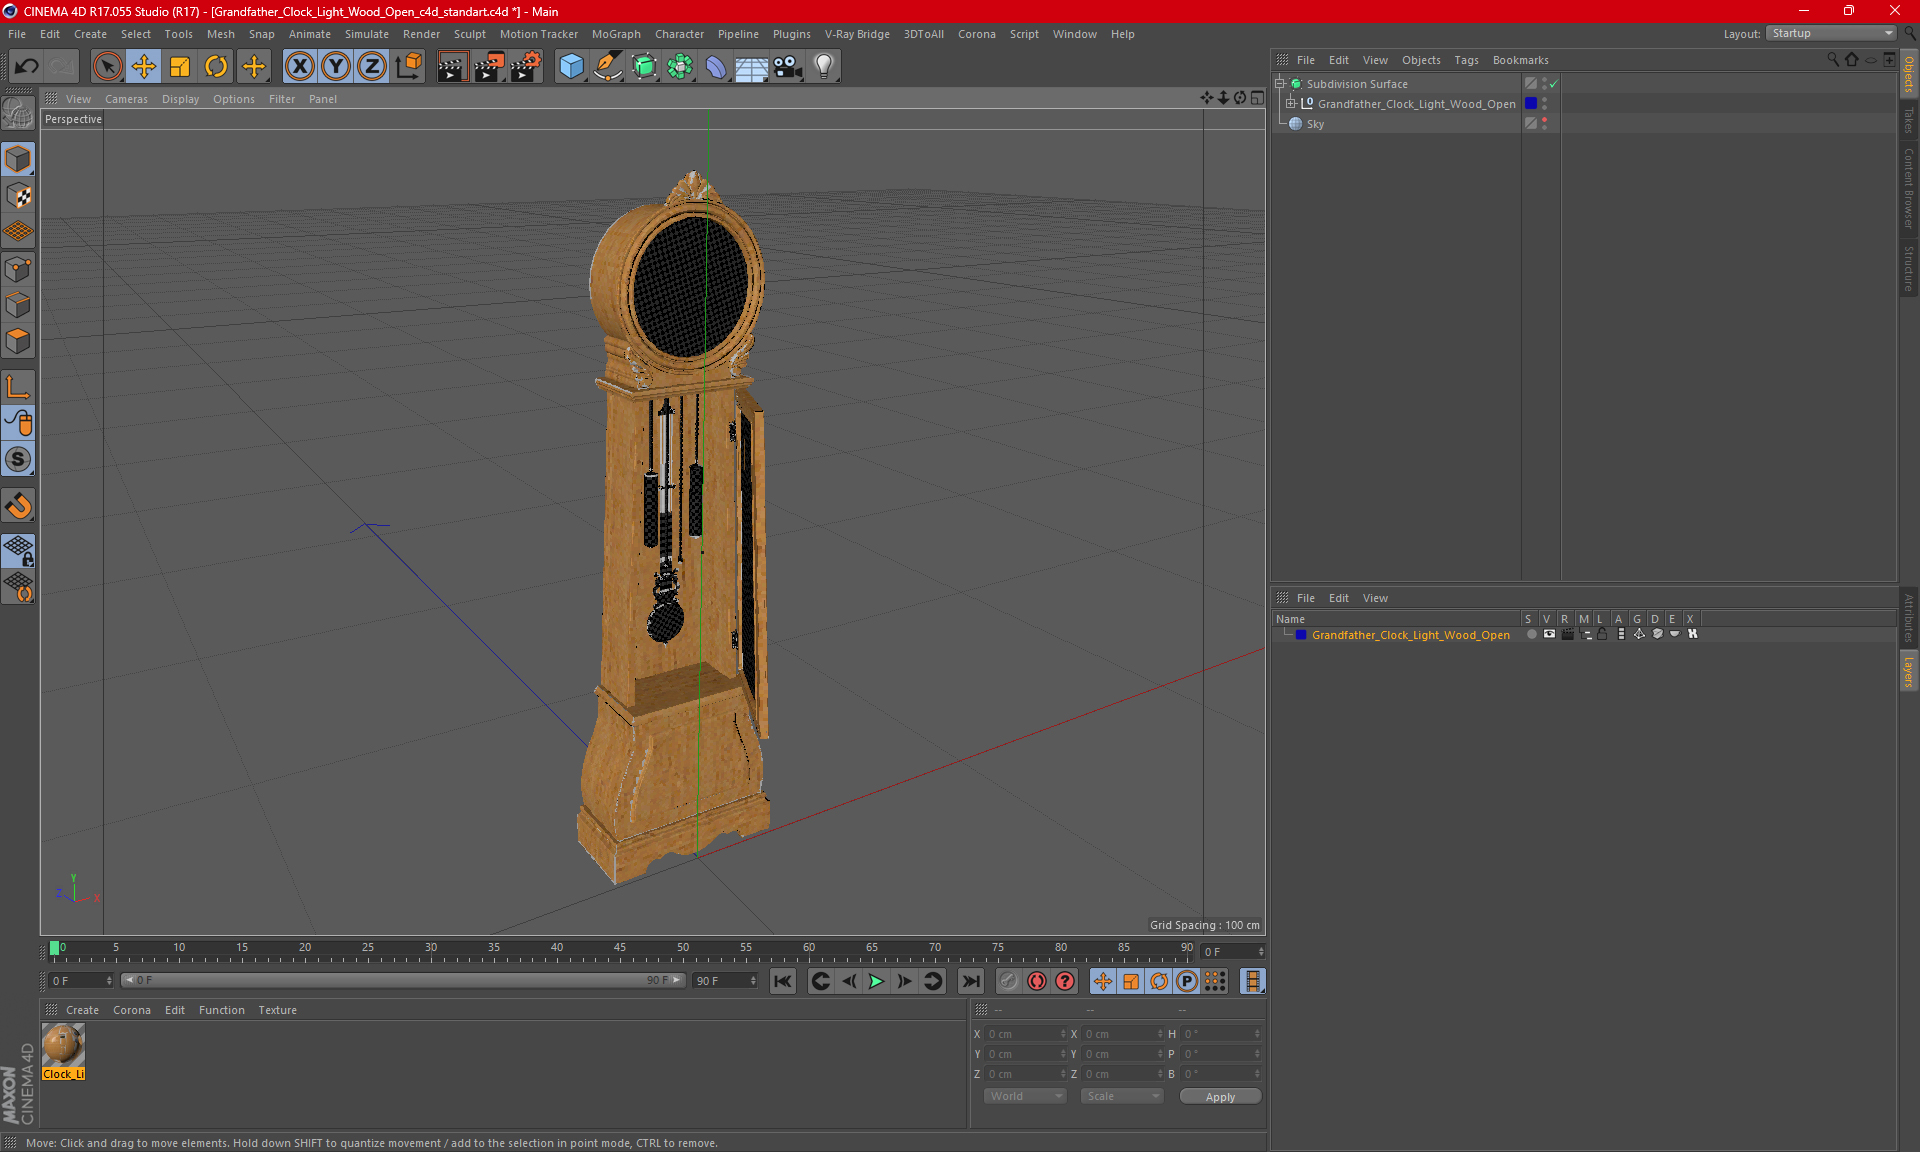Viewport: 1920px width, 1152px height.
Task: Select Clock_Li material thumbnail
Action: [x=63, y=1046]
